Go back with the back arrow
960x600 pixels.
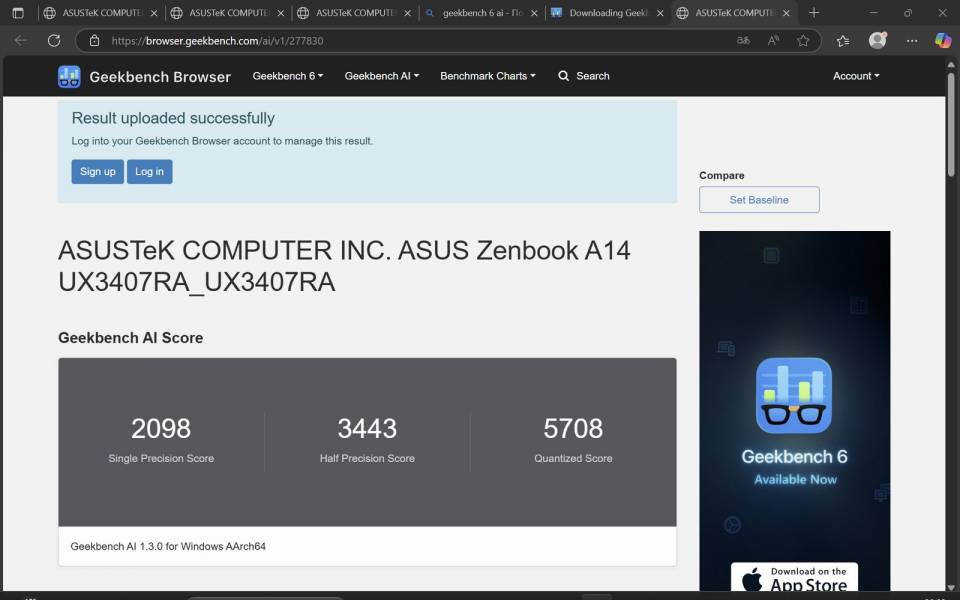tap(21, 40)
